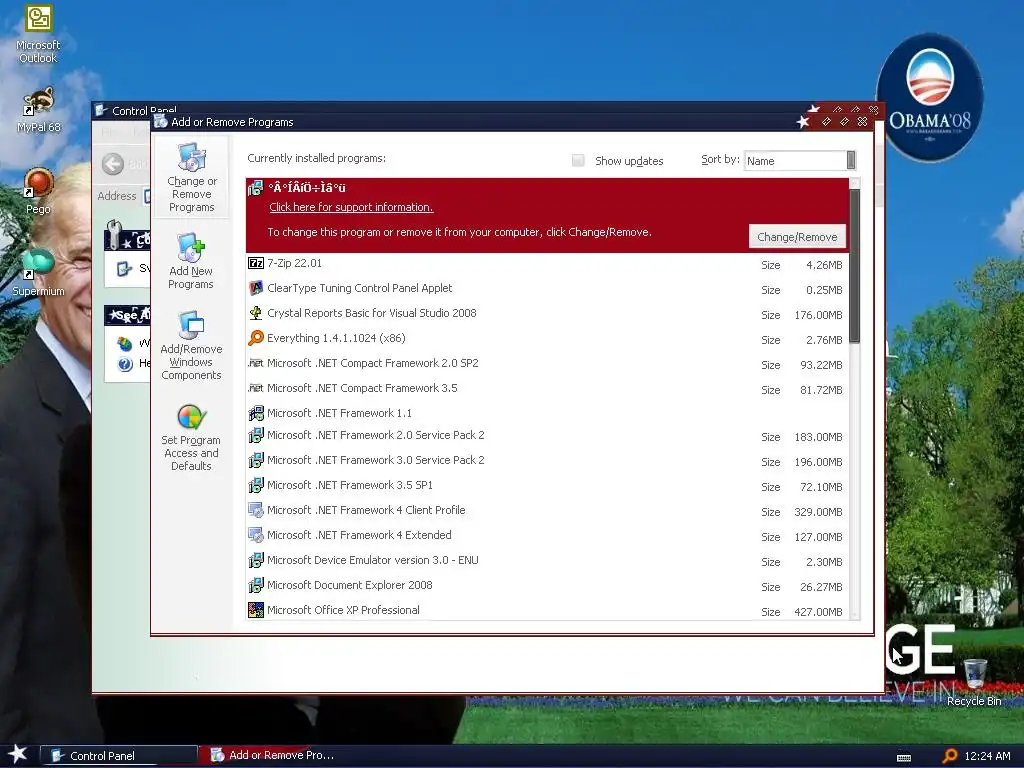Click the Everything 1.4.1.1024 magnifier icon
This screenshot has width=1024, height=768.
[256, 338]
